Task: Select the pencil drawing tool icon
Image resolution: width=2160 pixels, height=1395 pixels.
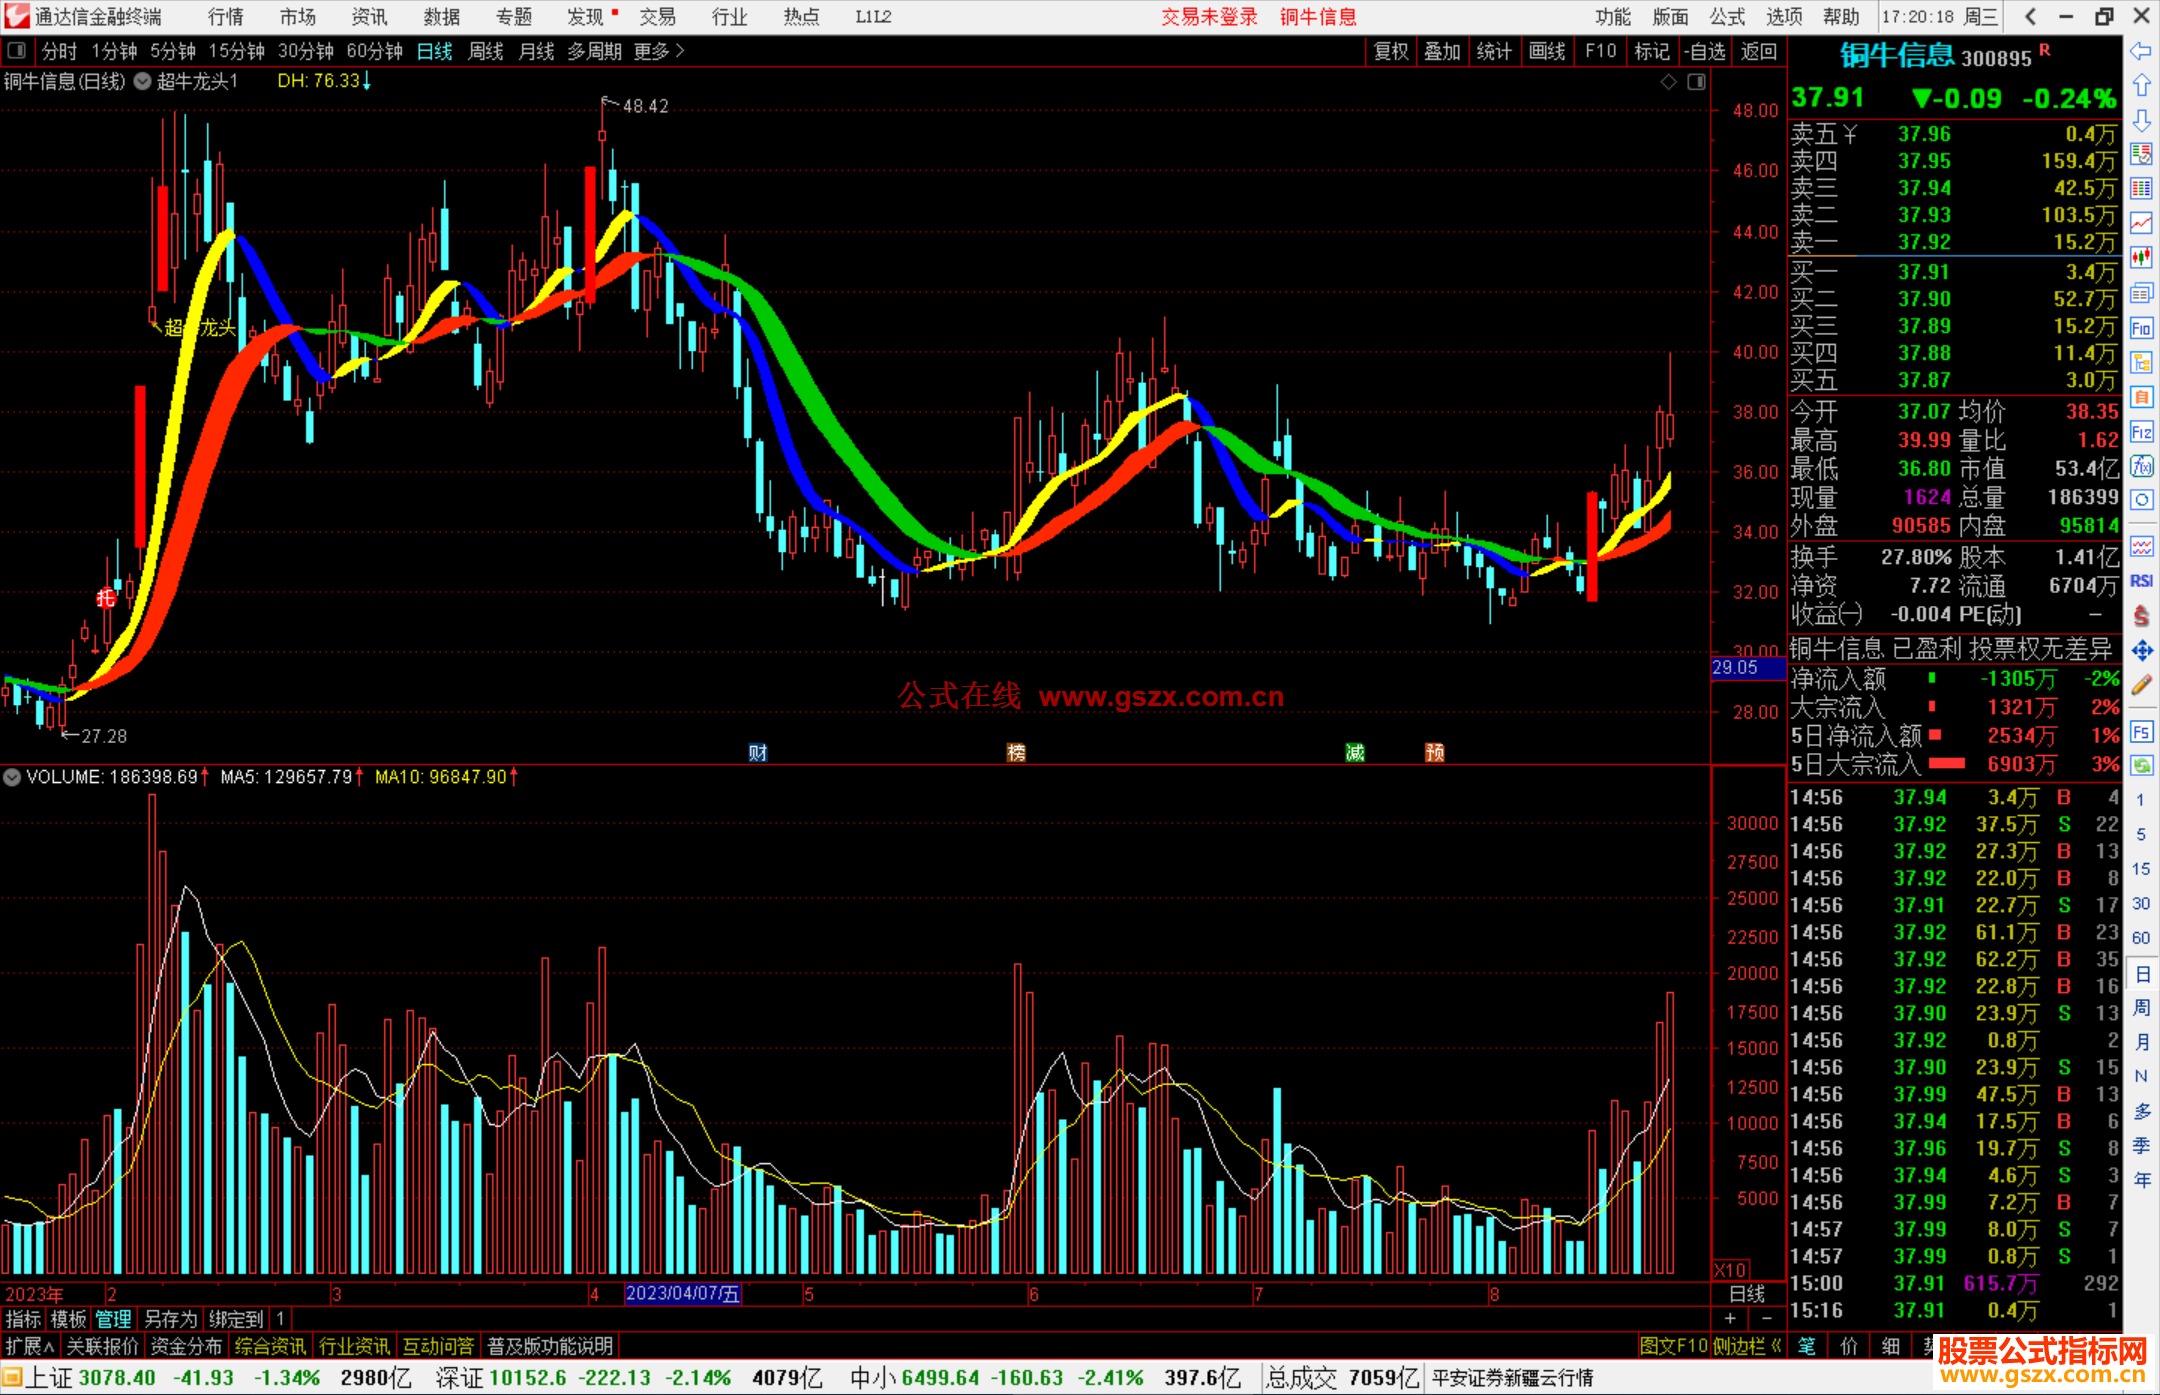Action: pyautogui.click(x=2141, y=686)
